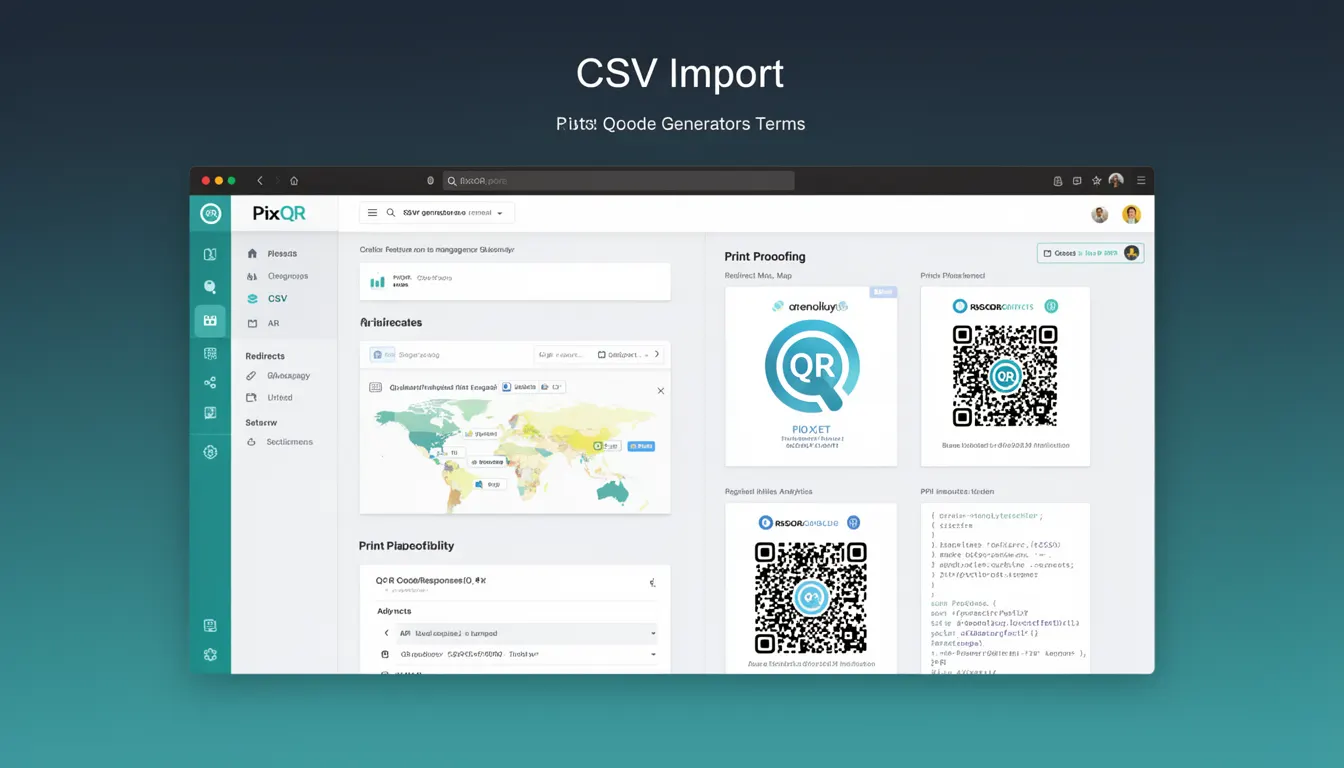Click the yellow-background user avatar in the header

point(1132,214)
